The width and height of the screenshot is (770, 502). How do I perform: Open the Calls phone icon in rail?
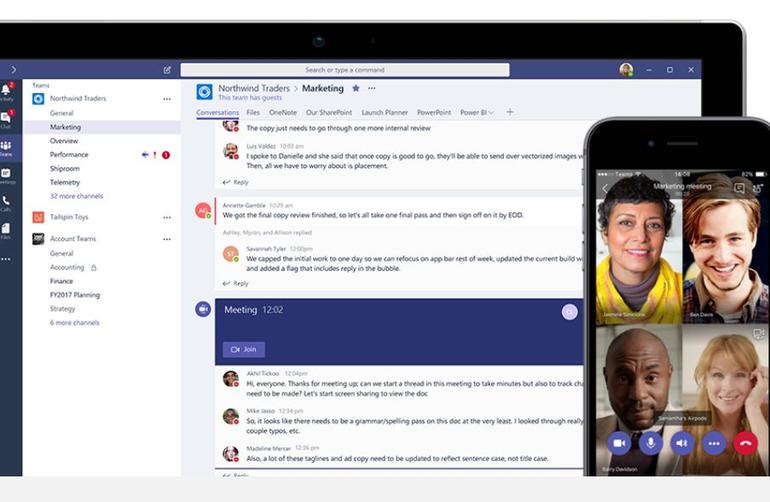(x=6, y=202)
